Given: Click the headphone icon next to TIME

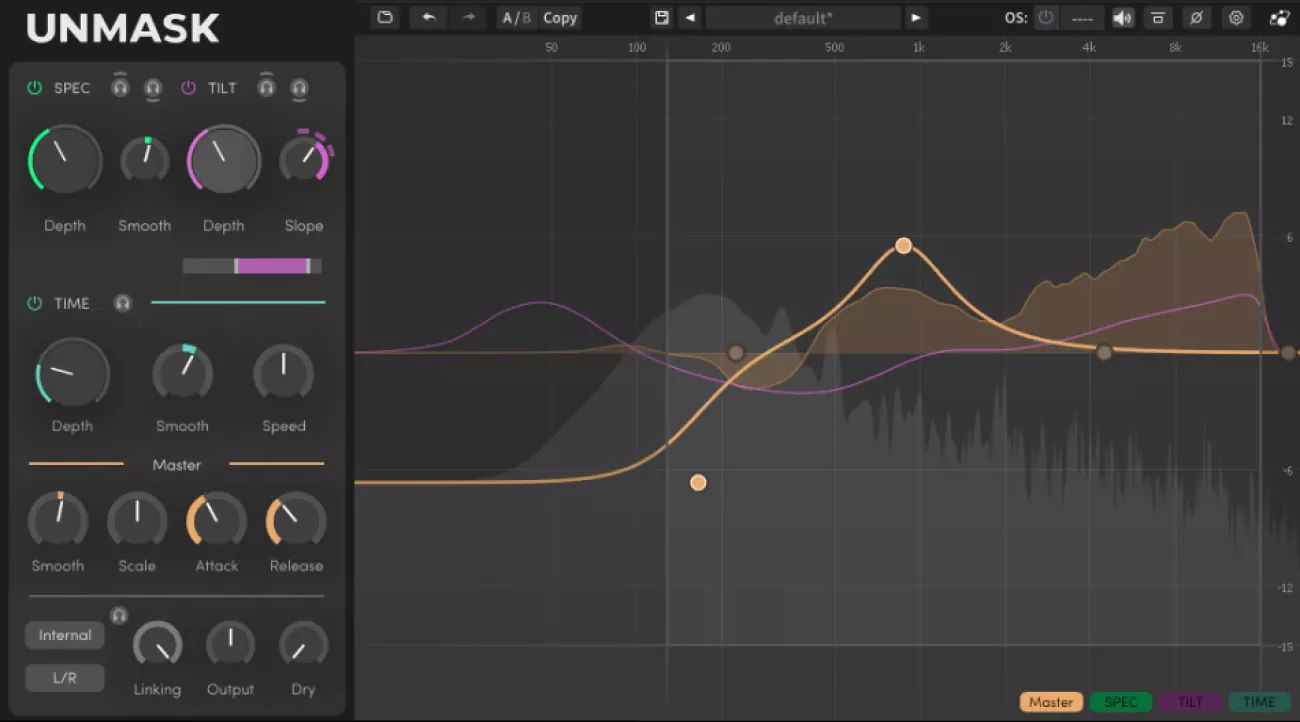Looking at the screenshot, I should pos(122,303).
